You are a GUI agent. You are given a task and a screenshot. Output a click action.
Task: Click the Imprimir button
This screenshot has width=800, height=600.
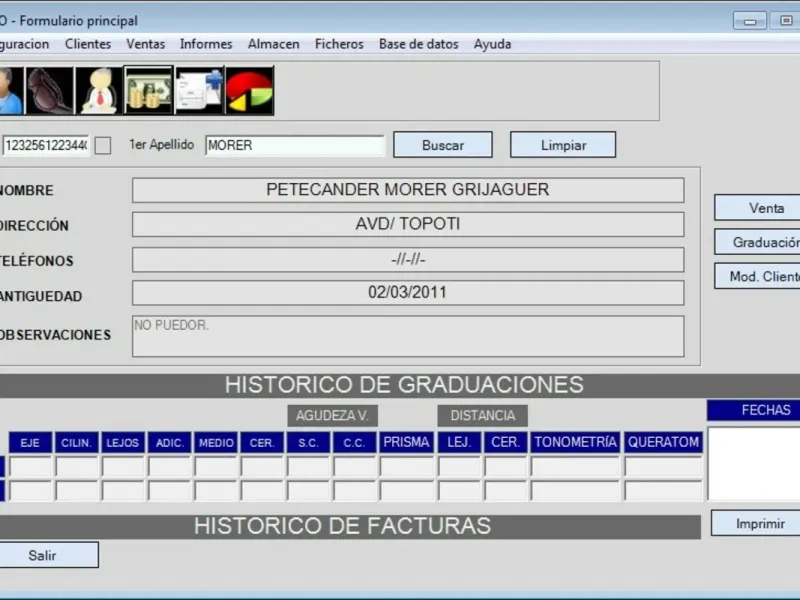(x=756, y=523)
